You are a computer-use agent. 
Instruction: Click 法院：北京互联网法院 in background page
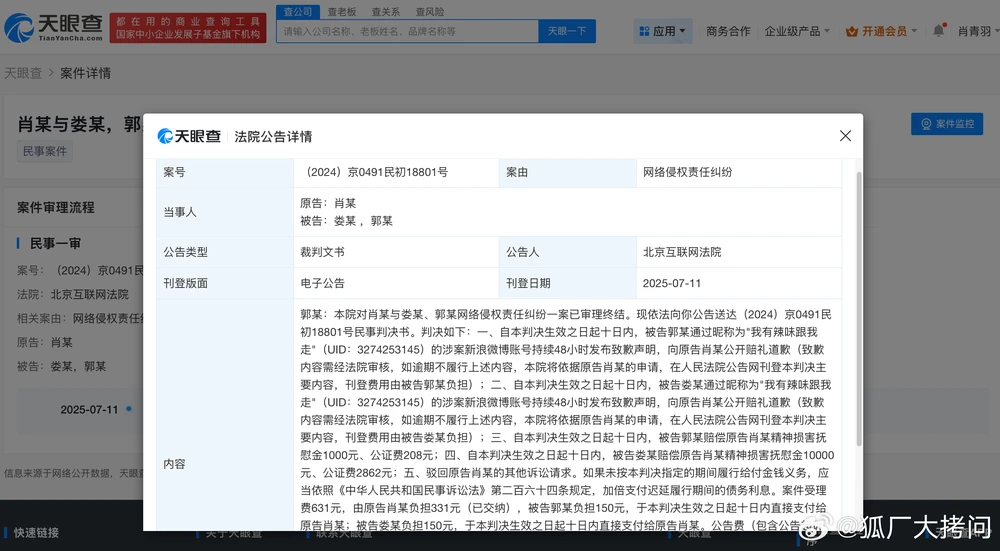(x=73, y=294)
